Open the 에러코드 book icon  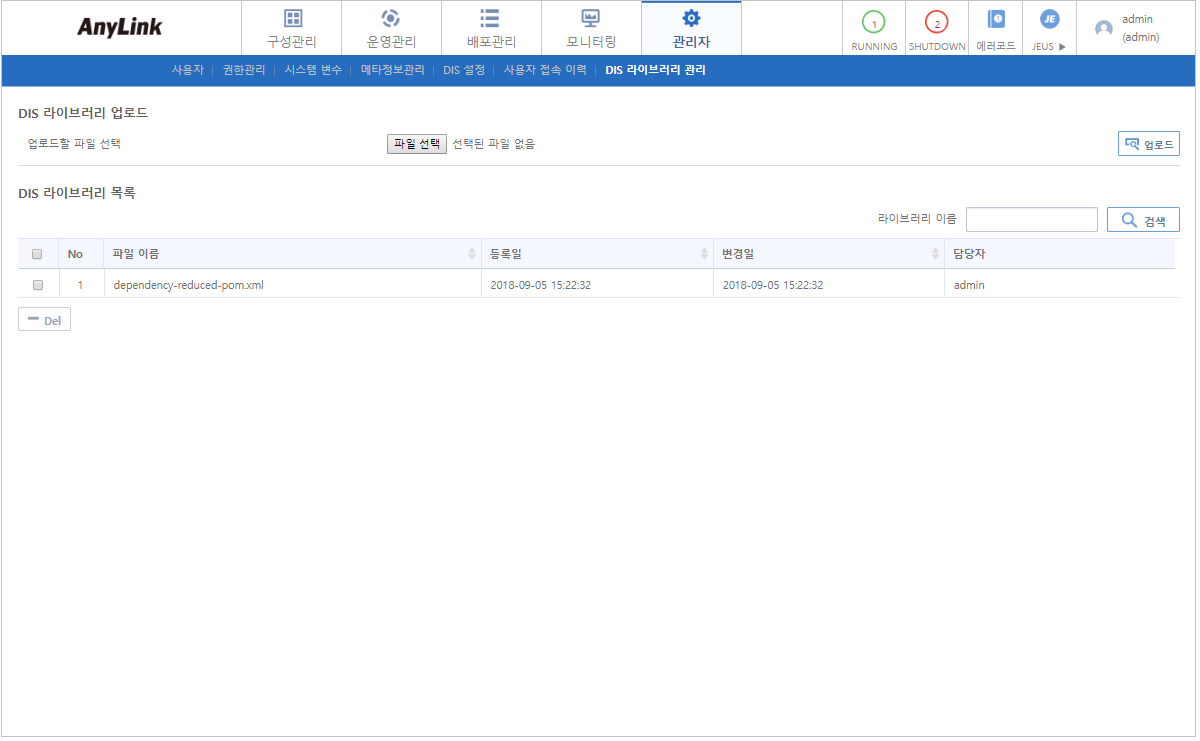click(x=995, y=20)
